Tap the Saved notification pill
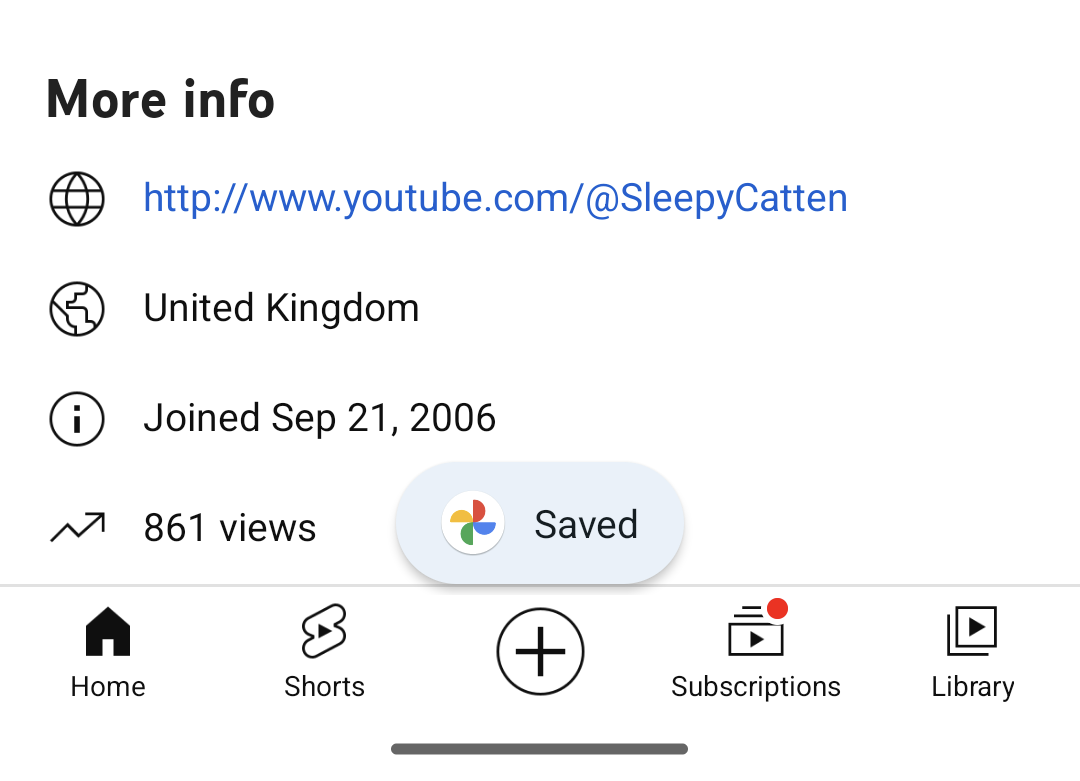The width and height of the screenshot is (1080, 781). tap(585, 524)
